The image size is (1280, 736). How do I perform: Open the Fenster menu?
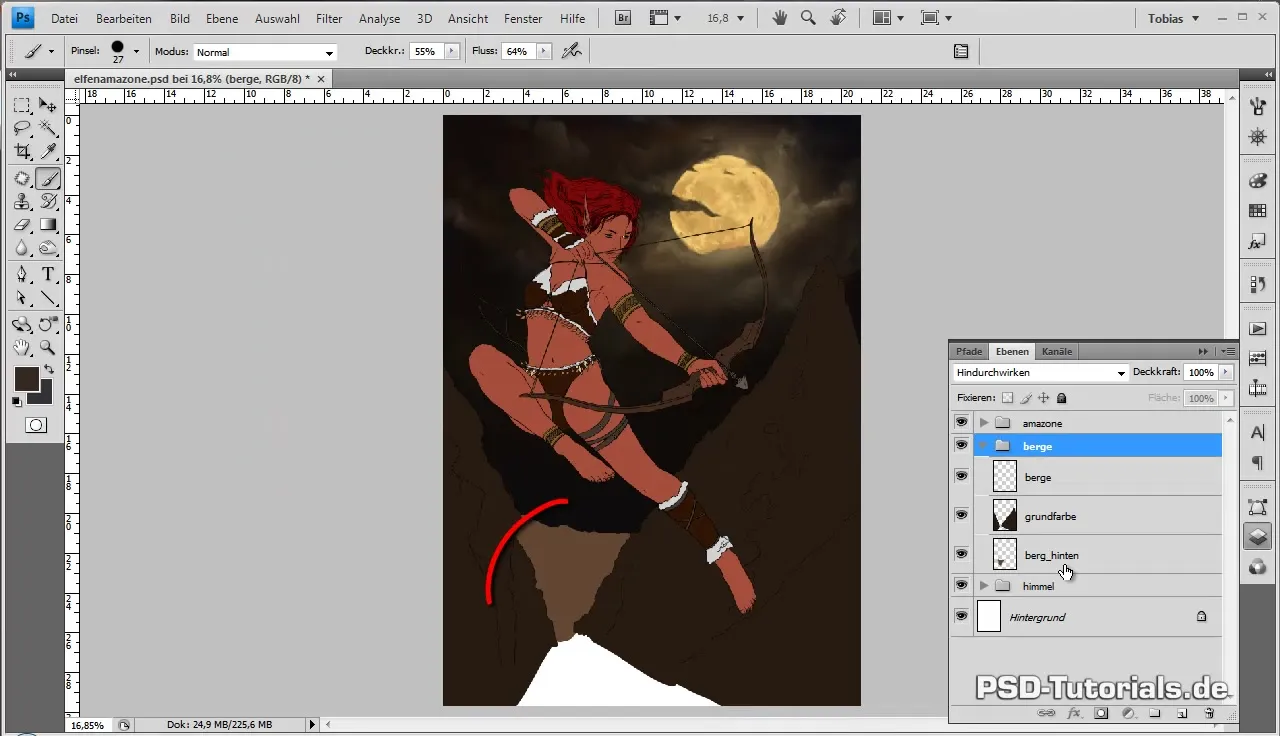[x=523, y=19]
